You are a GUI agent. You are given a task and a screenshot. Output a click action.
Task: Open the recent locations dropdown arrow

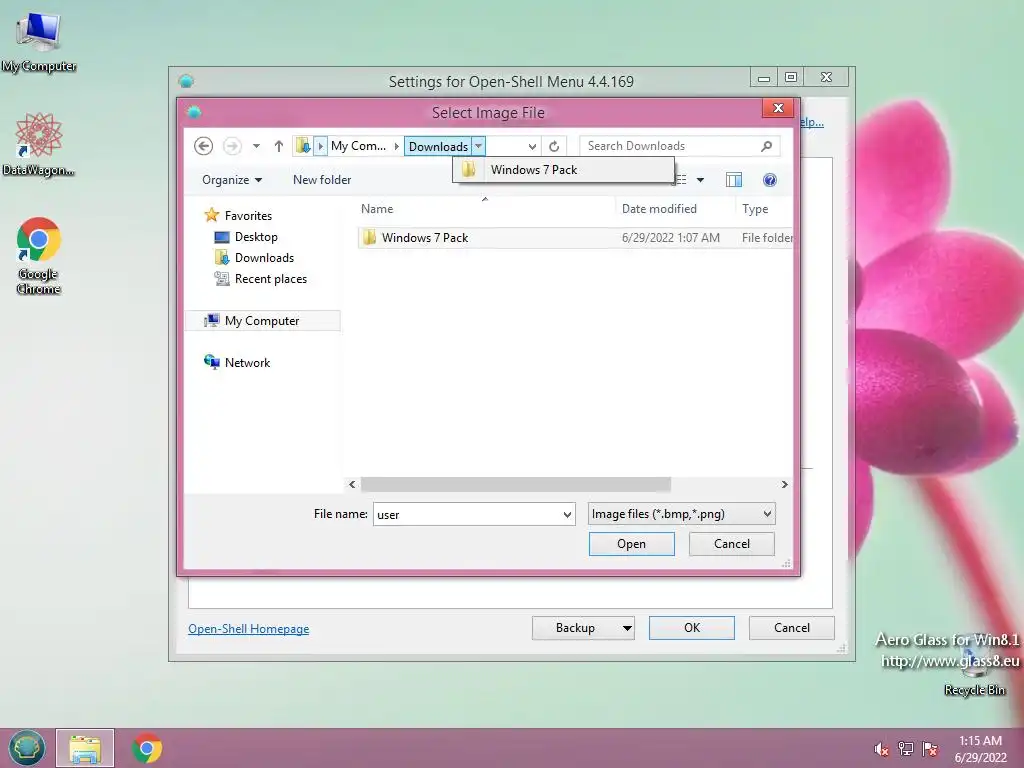coord(257,146)
